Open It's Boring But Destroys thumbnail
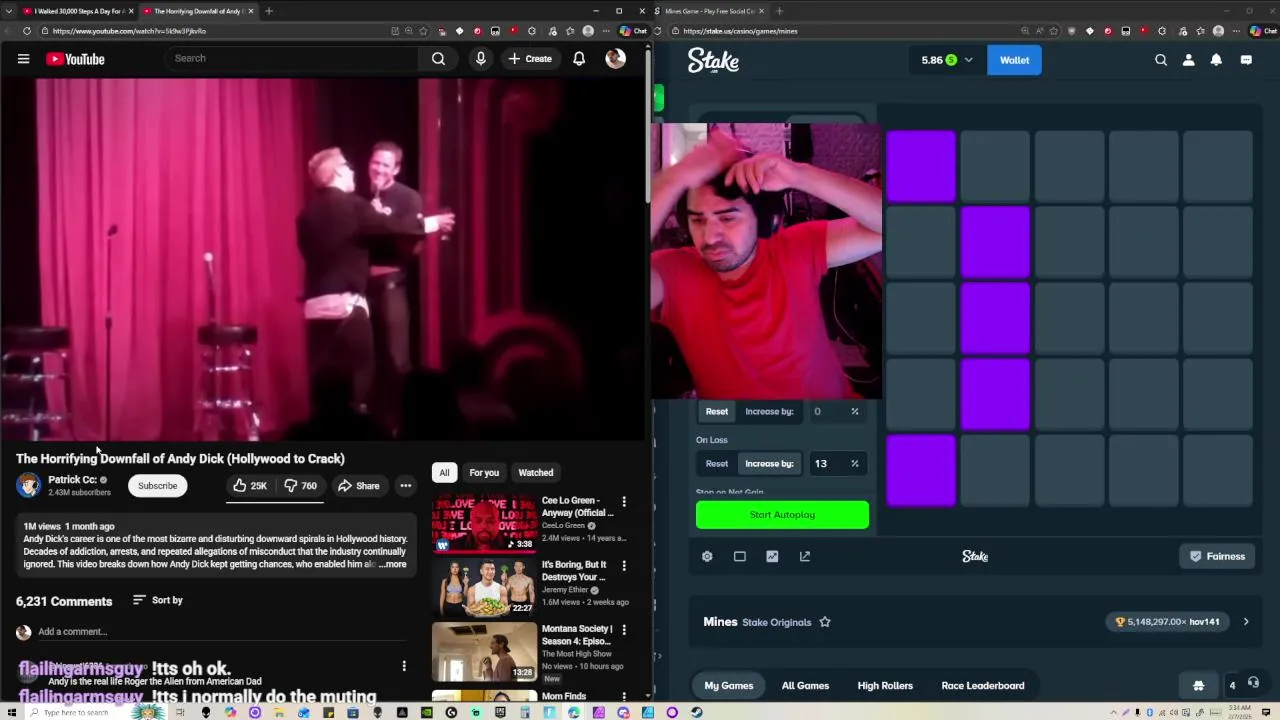The width and height of the screenshot is (1280, 720). (484, 587)
